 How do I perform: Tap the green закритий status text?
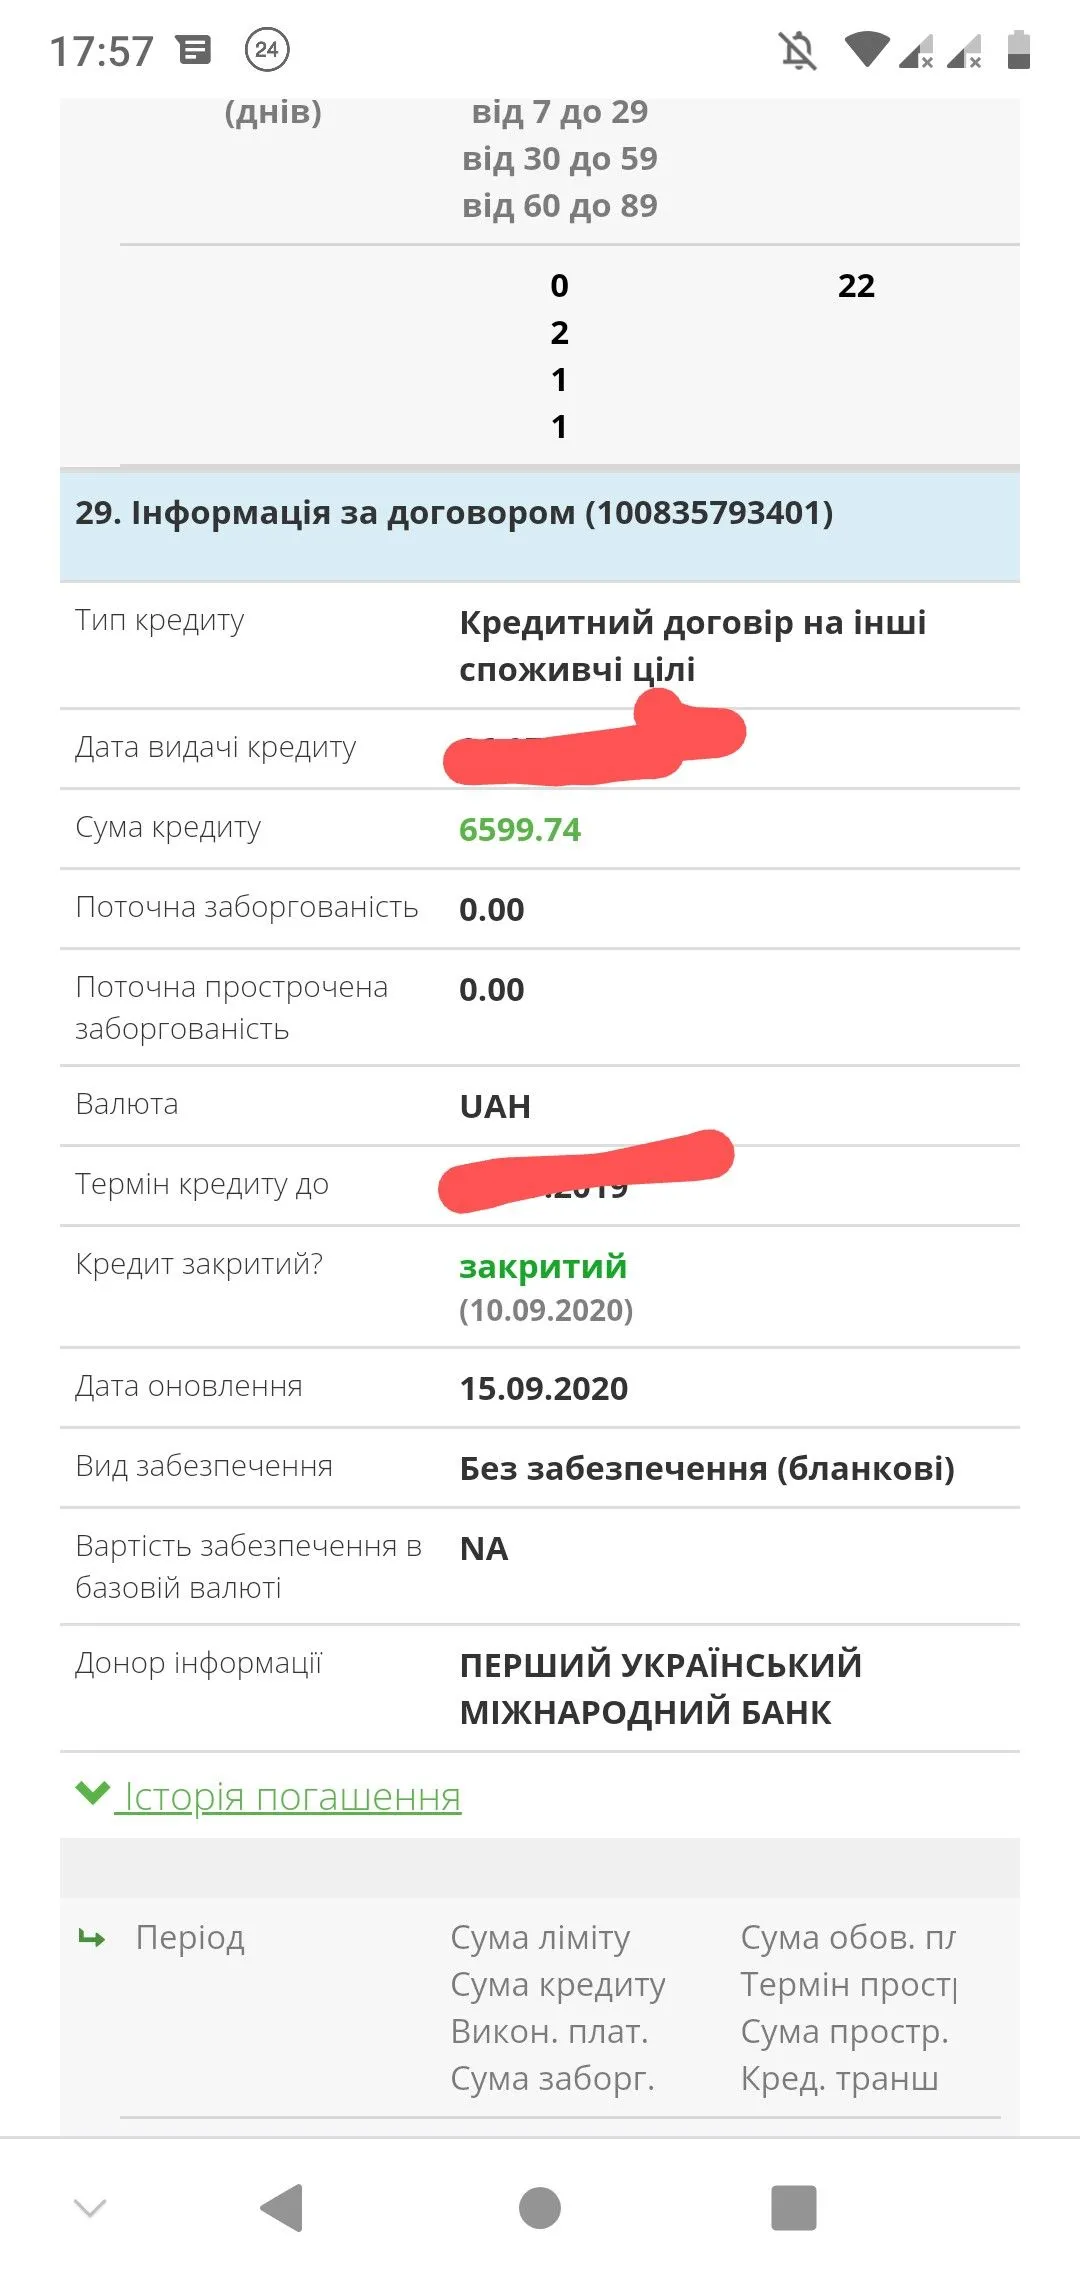pyautogui.click(x=543, y=1266)
